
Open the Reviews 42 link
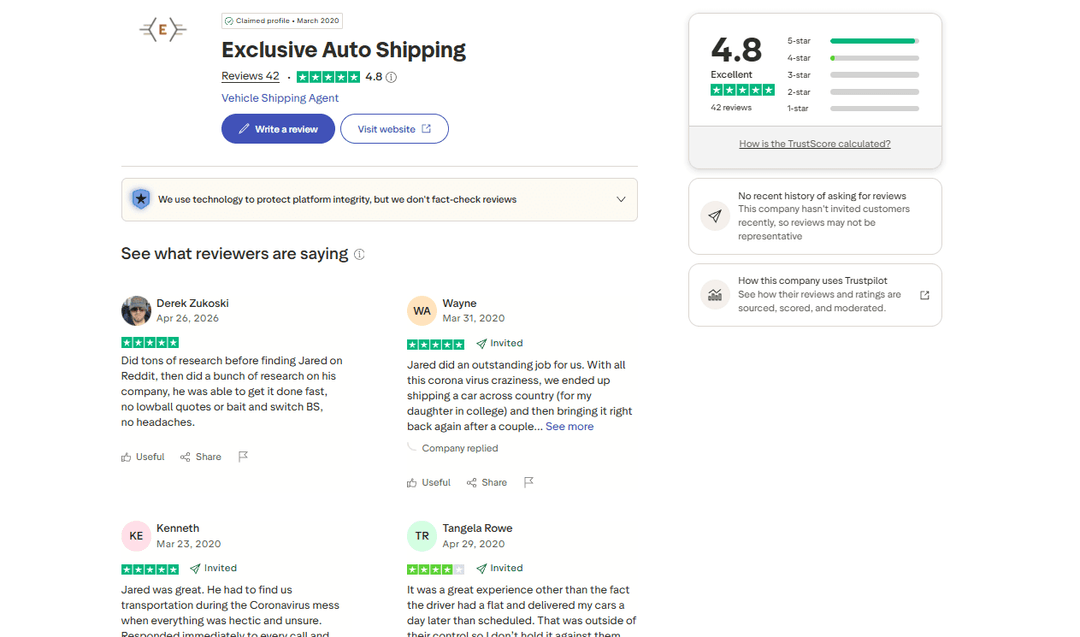point(250,76)
